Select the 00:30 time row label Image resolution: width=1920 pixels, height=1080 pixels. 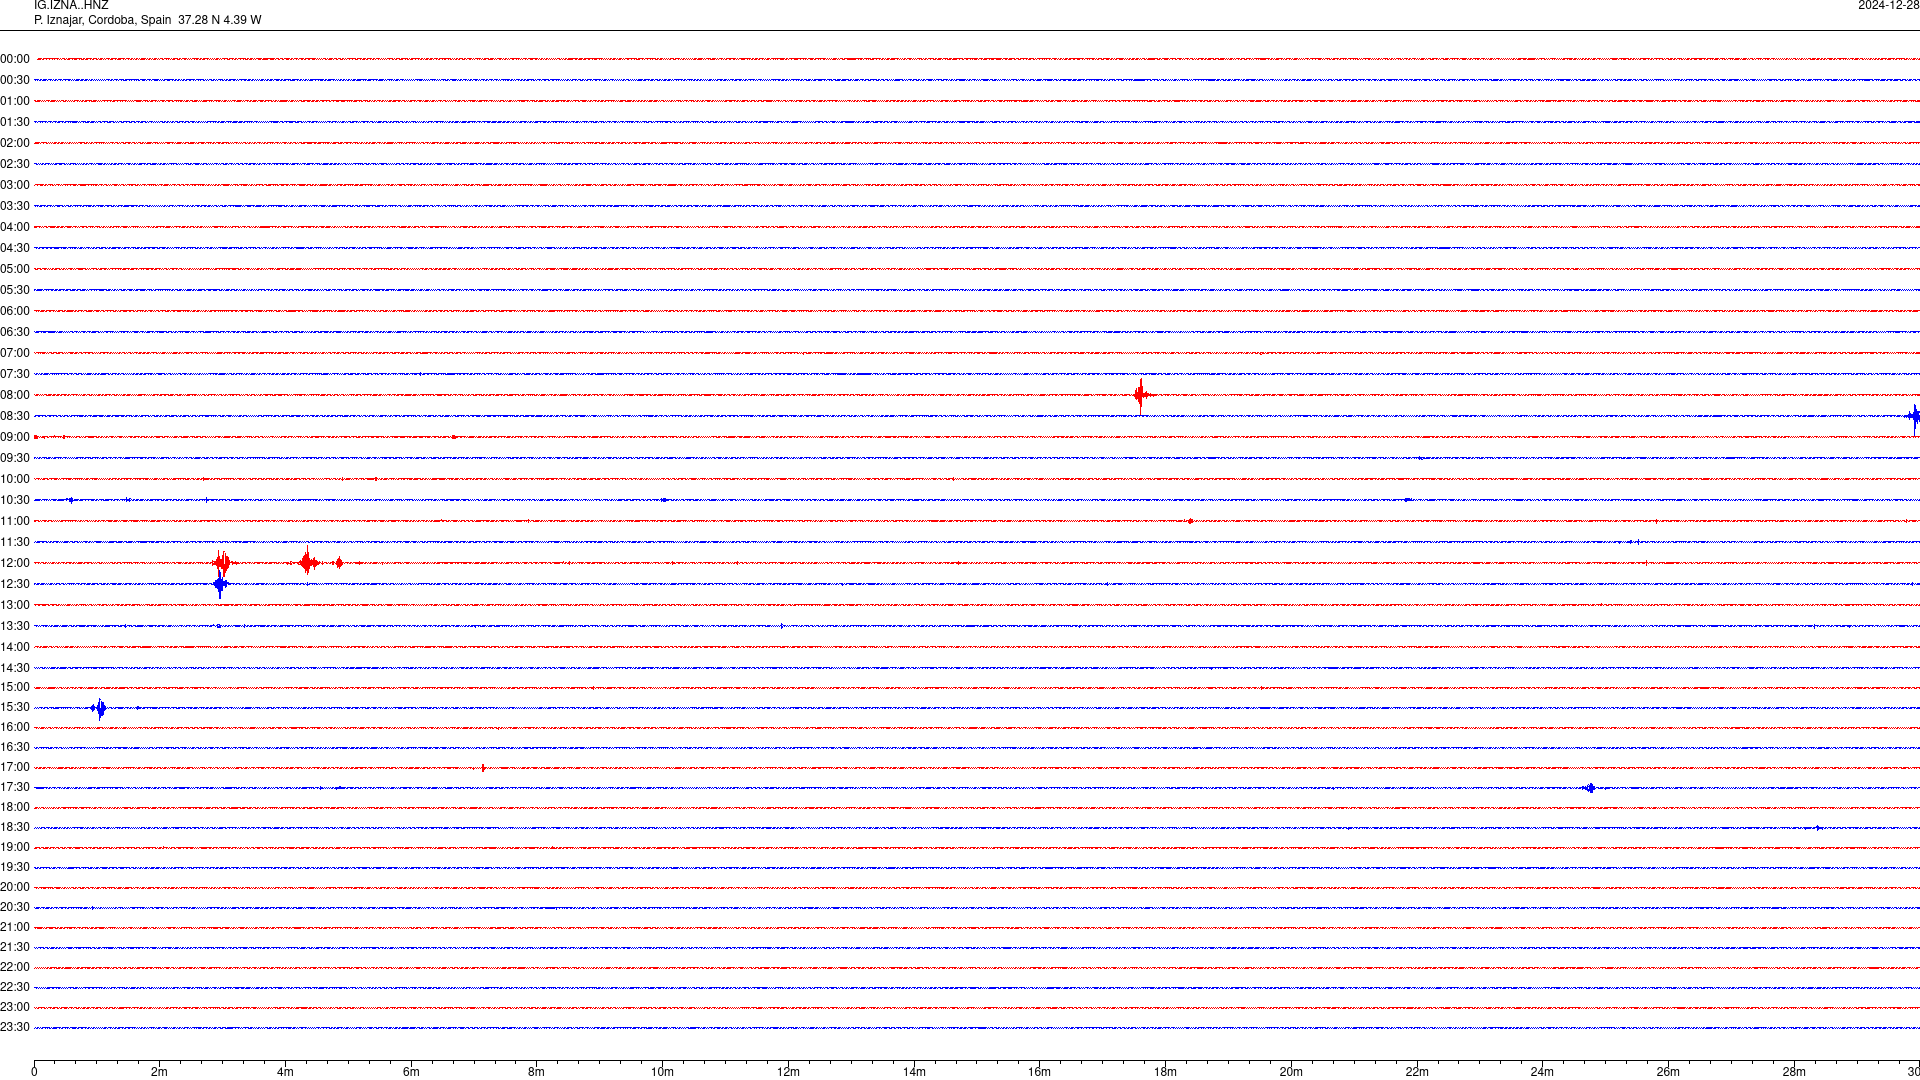coord(15,80)
